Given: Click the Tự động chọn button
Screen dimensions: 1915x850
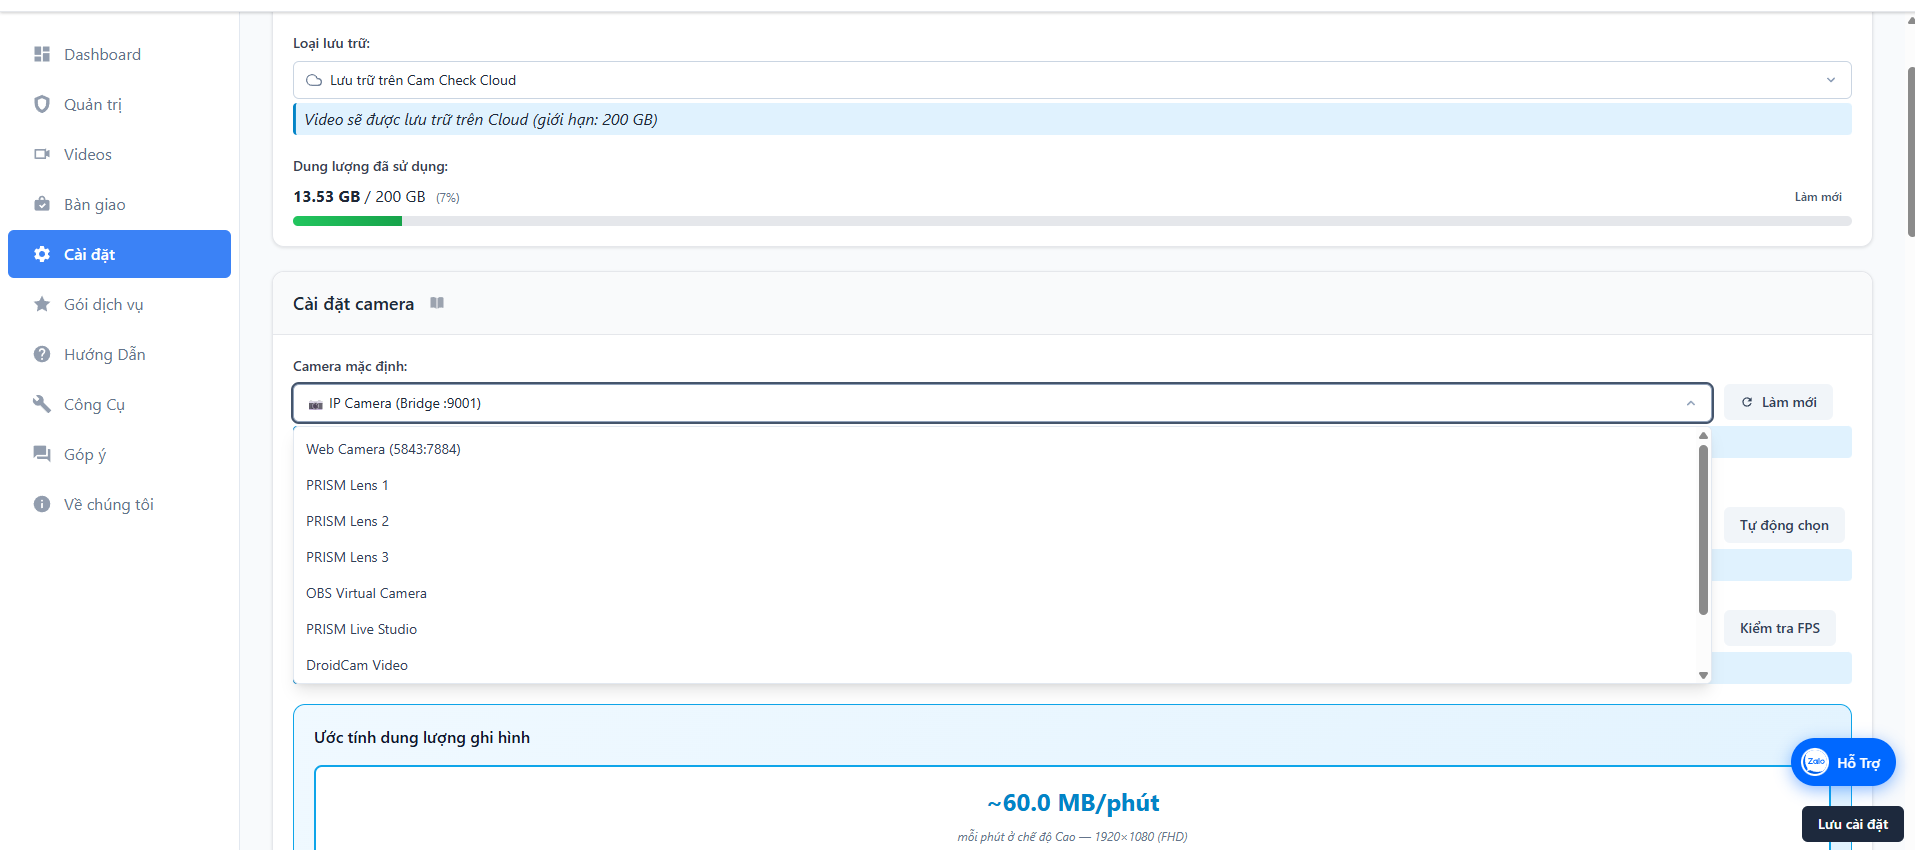Looking at the screenshot, I should coord(1784,525).
